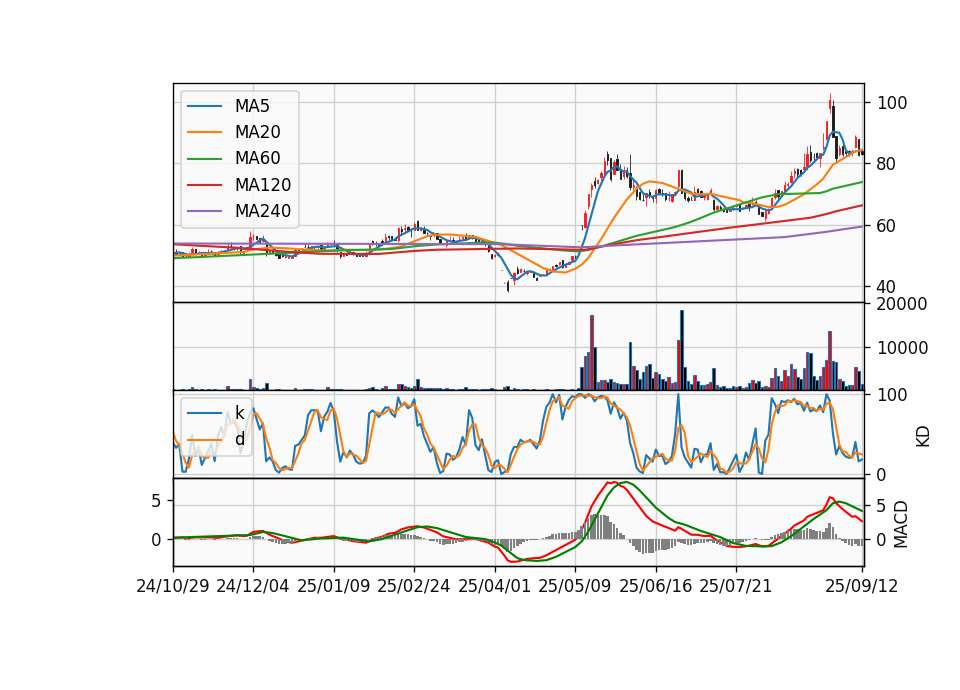Click the 100 tick on KD axis
The width and height of the screenshot is (960, 690).
click(892, 395)
